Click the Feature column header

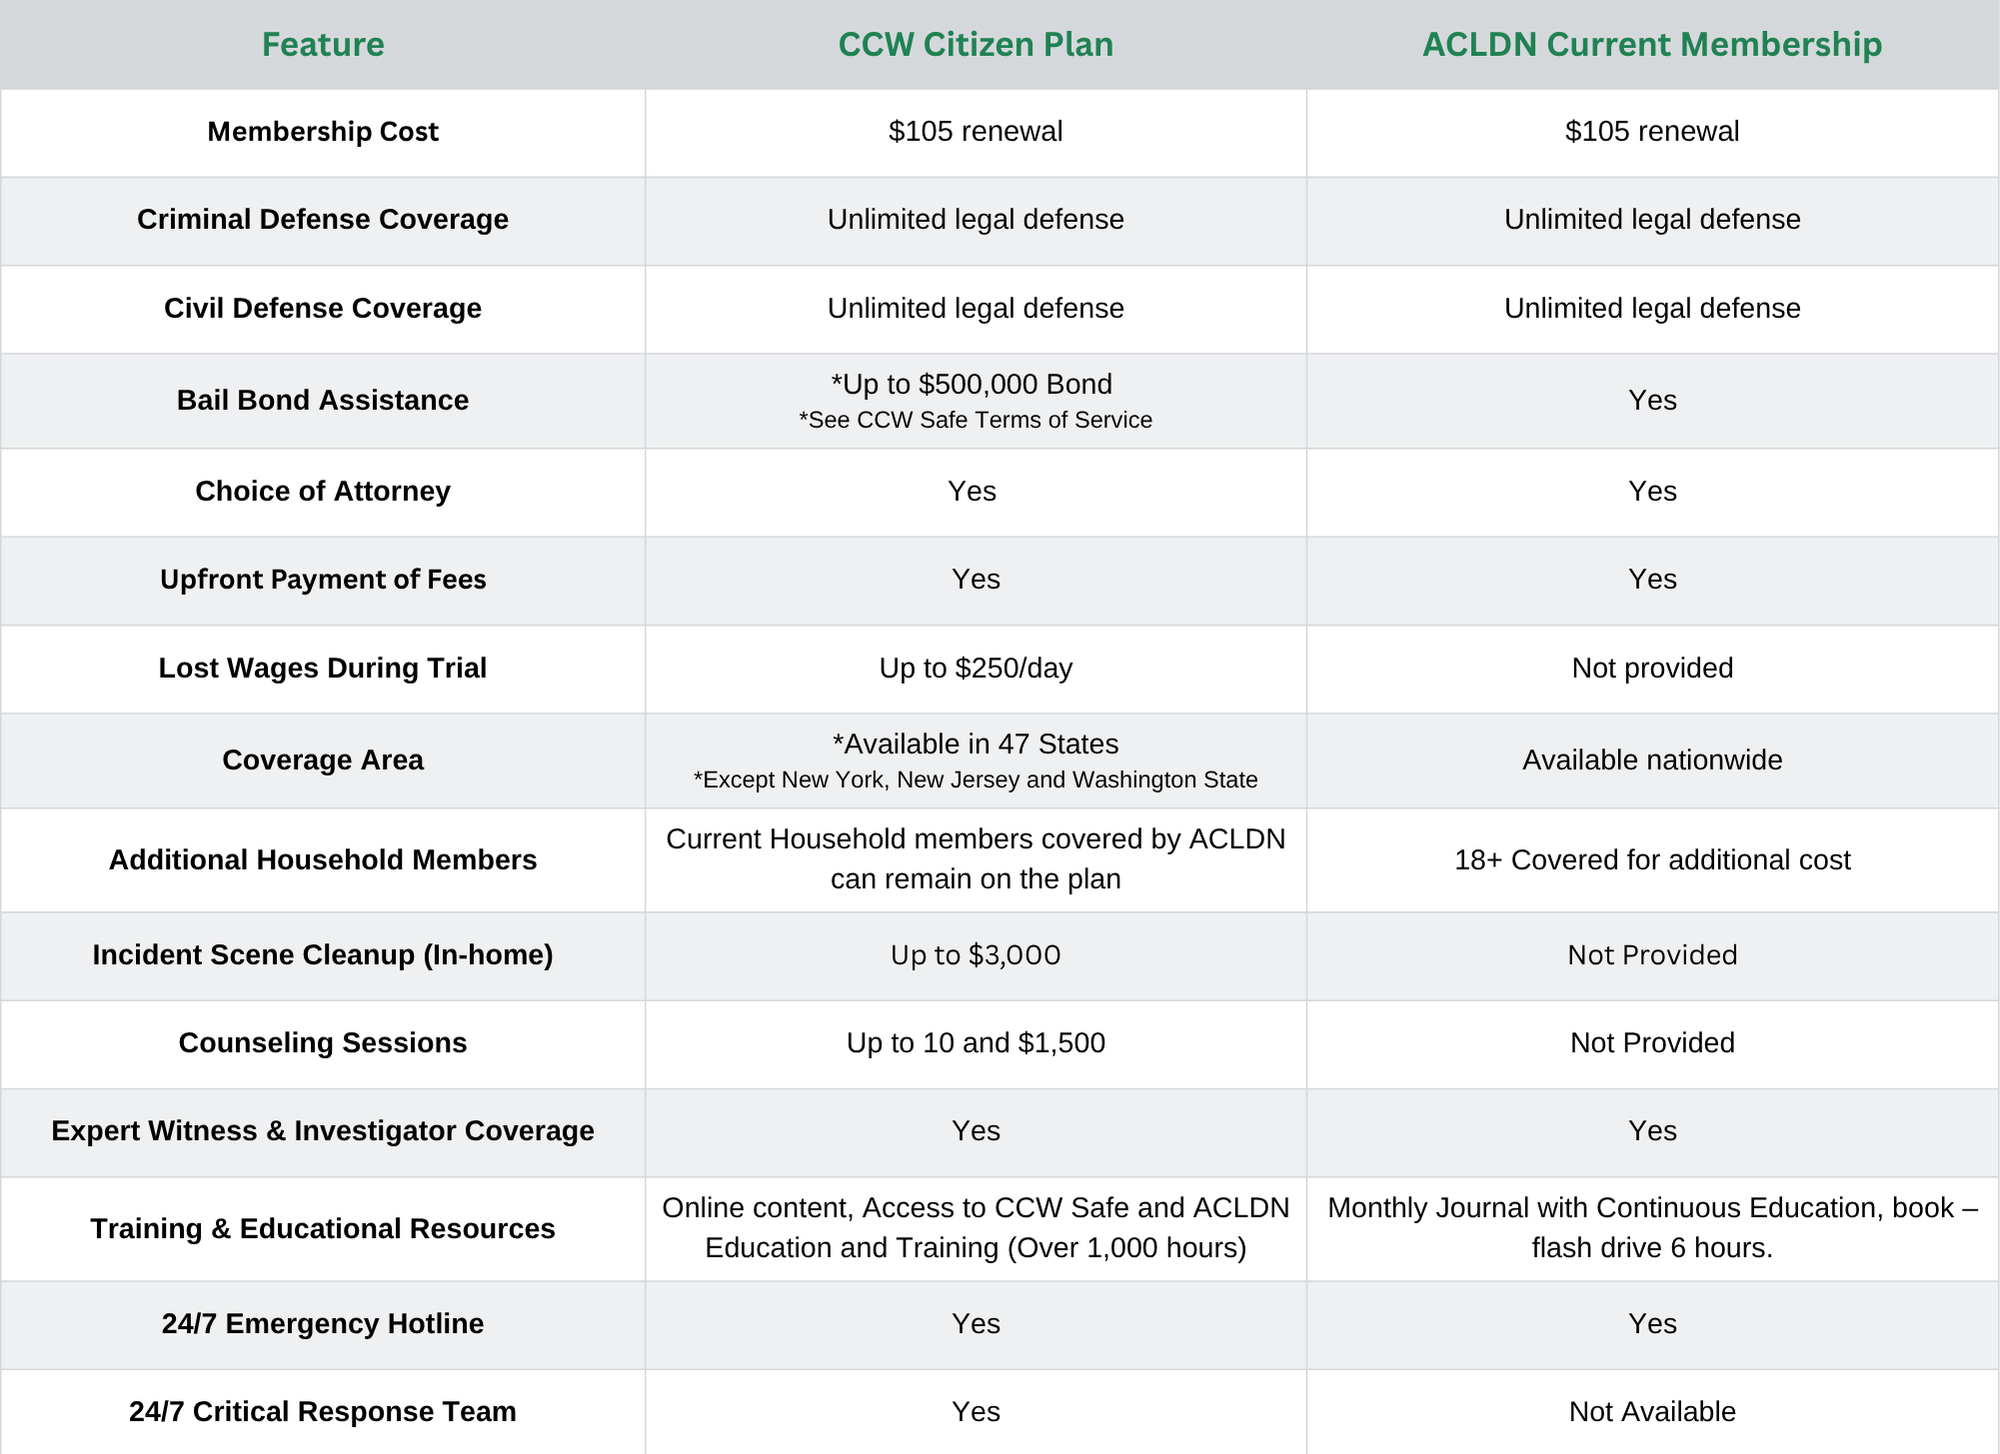(x=322, y=45)
